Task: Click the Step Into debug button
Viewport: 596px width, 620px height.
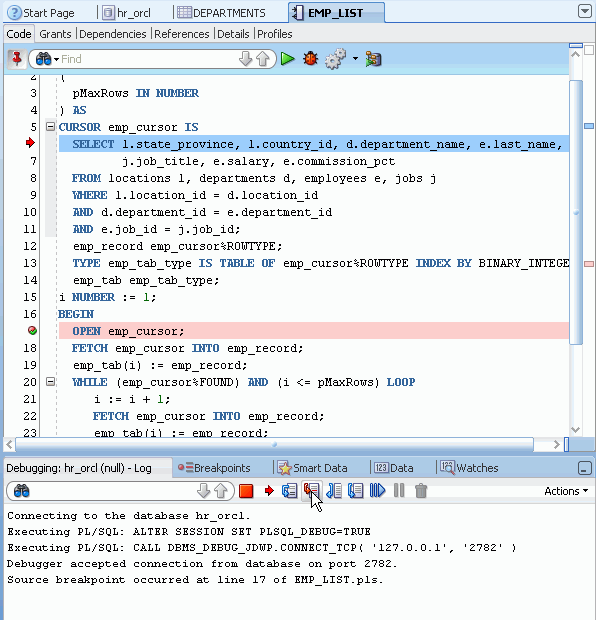Action: pos(312,491)
